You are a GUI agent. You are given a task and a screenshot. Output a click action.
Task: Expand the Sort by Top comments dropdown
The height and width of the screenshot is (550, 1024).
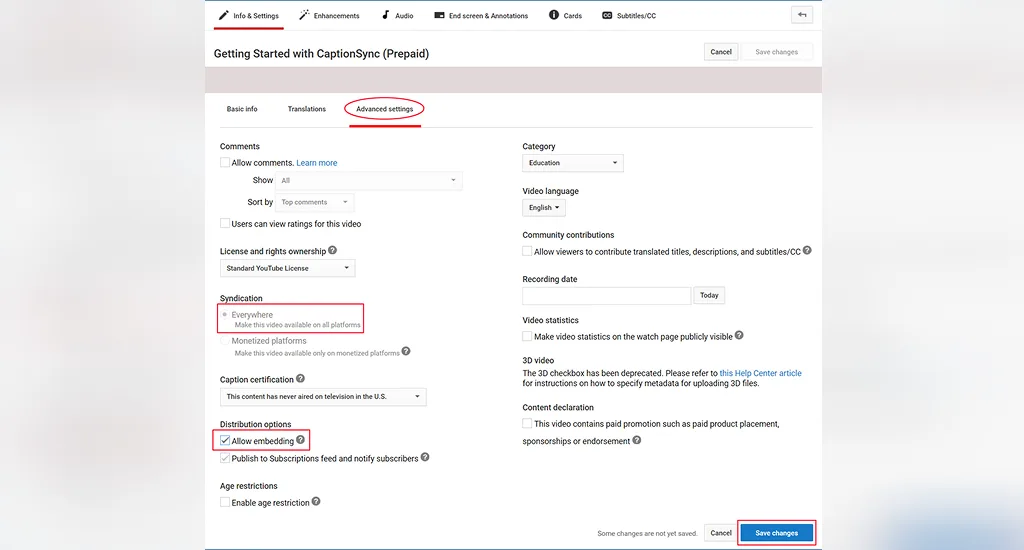[x=315, y=202]
